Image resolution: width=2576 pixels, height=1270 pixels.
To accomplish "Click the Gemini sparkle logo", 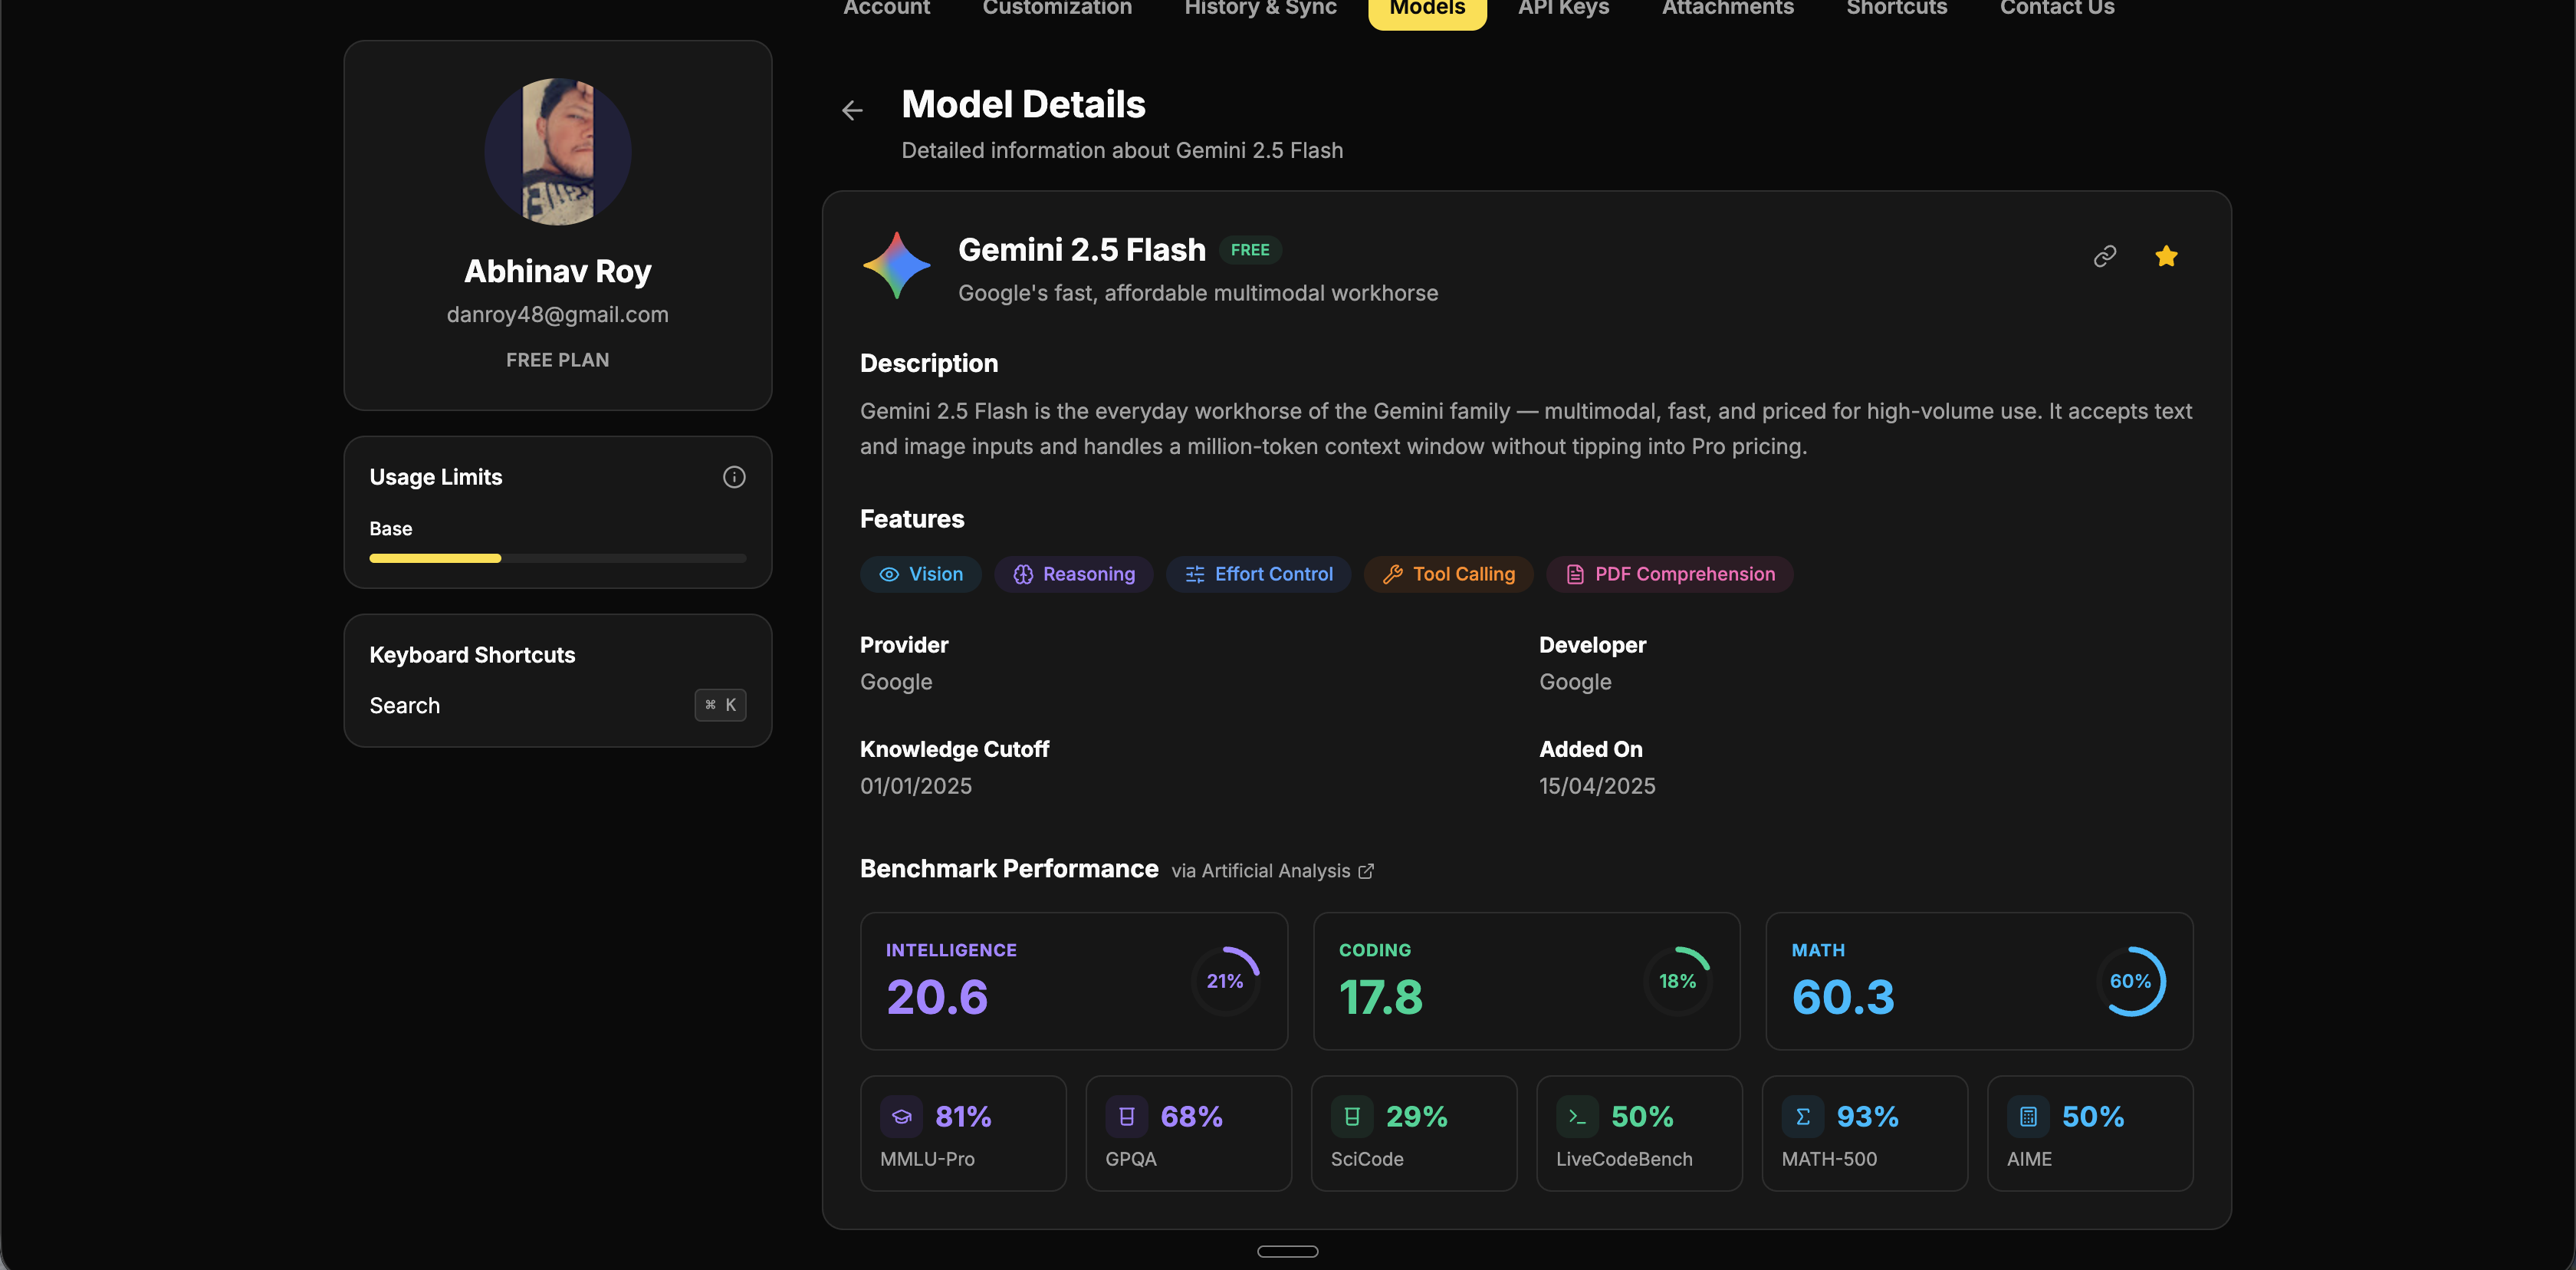I will [x=897, y=265].
